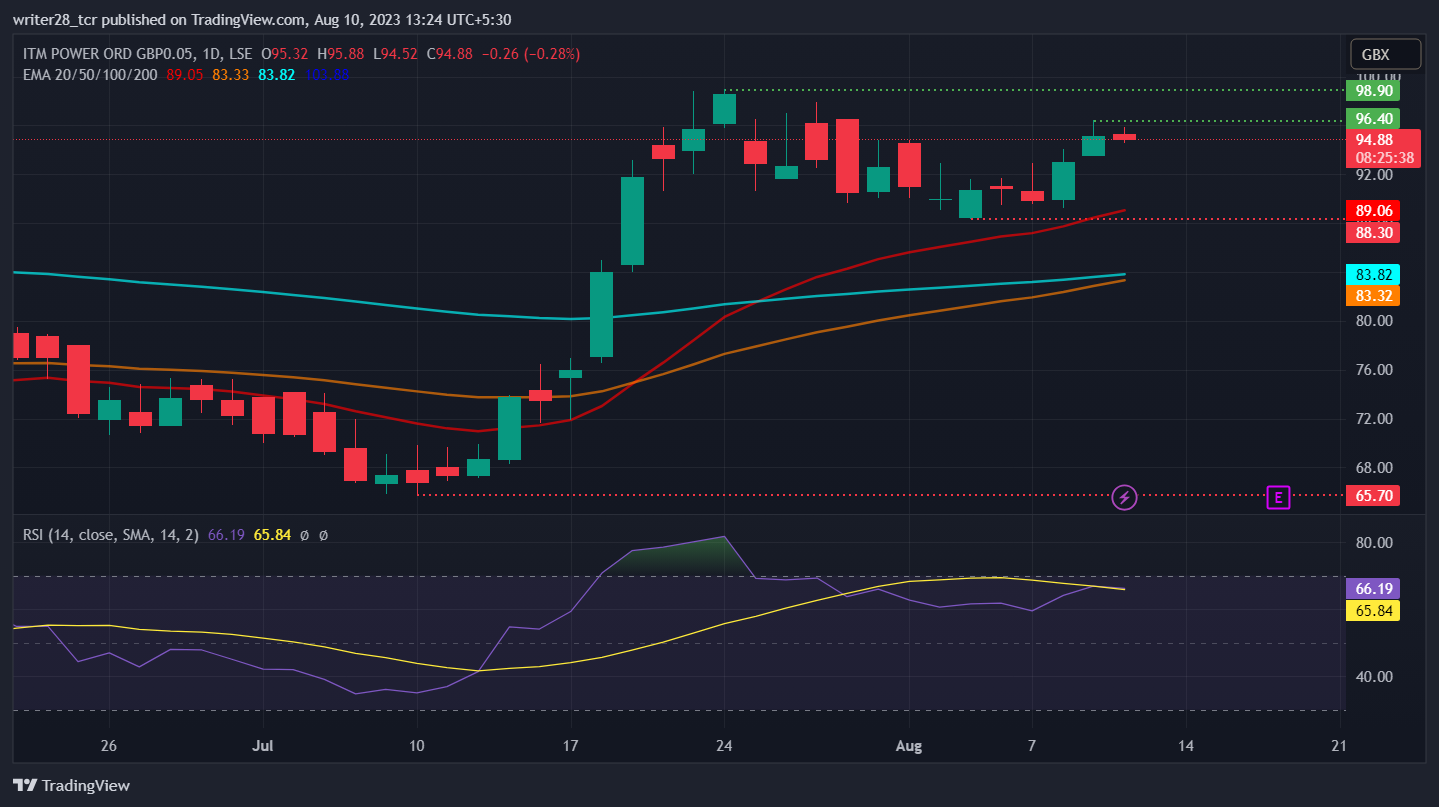Click the 24 date label on time axis
Viewport: 1439px width, 807px height.
(725, 746)
